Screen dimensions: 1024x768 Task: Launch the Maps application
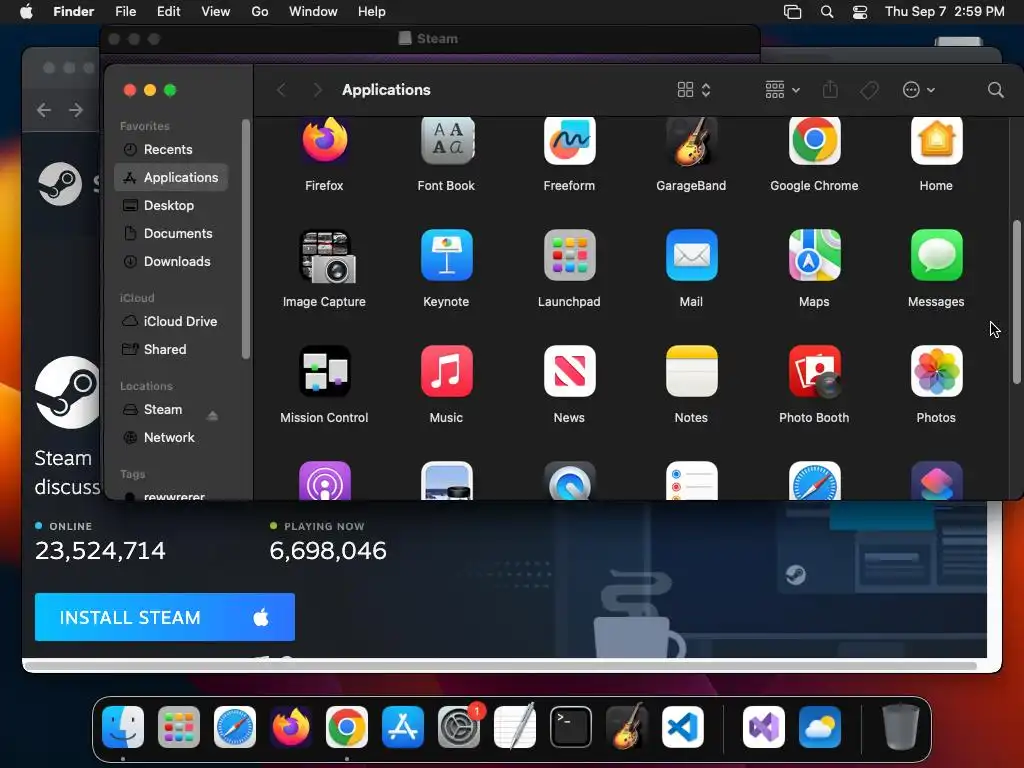point(814,255)
